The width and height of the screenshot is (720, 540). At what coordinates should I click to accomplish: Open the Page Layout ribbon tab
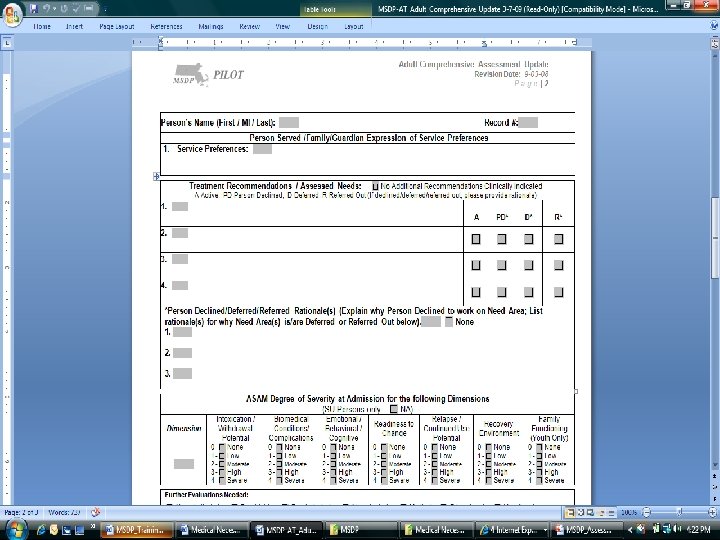117,27
